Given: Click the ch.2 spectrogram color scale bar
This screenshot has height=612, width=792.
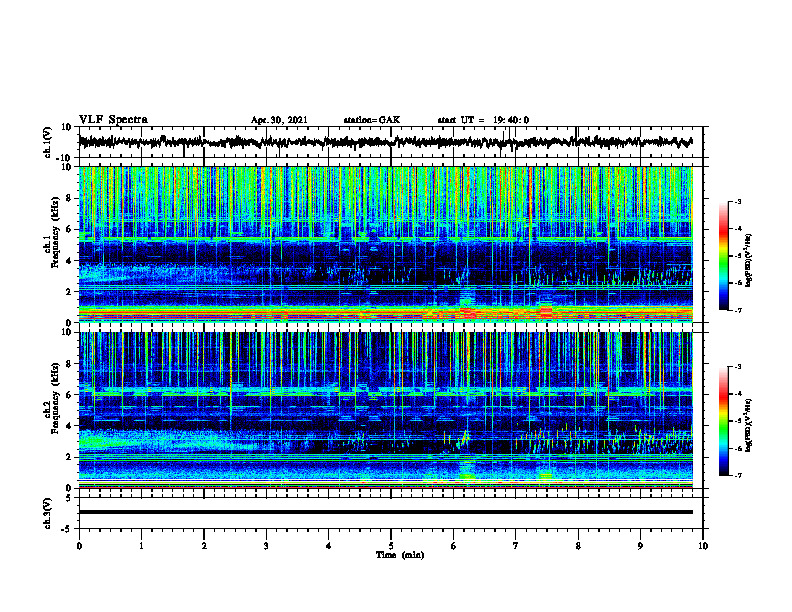Looking at the screenshot, I should [724, 421].
